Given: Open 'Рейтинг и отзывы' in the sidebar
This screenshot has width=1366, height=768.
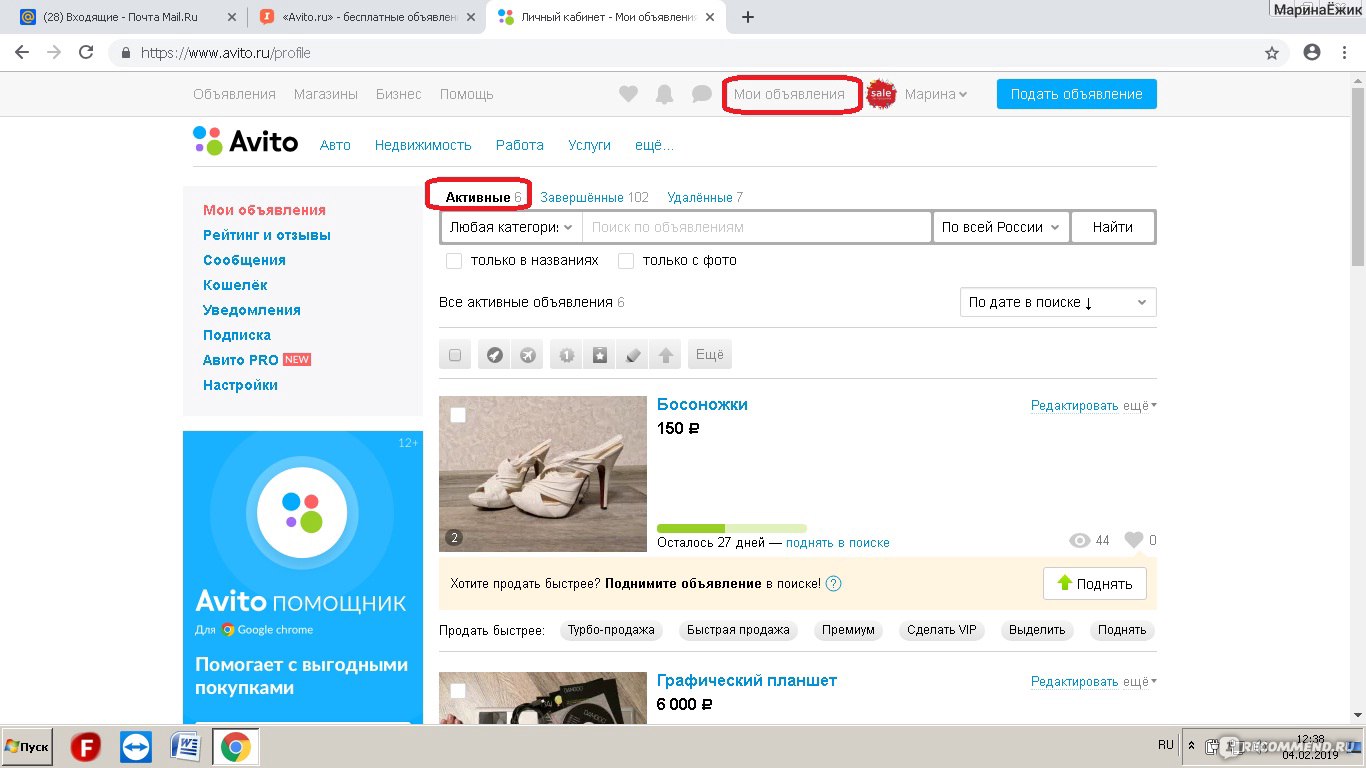Looking at the screenshot, I should [267, 235].
